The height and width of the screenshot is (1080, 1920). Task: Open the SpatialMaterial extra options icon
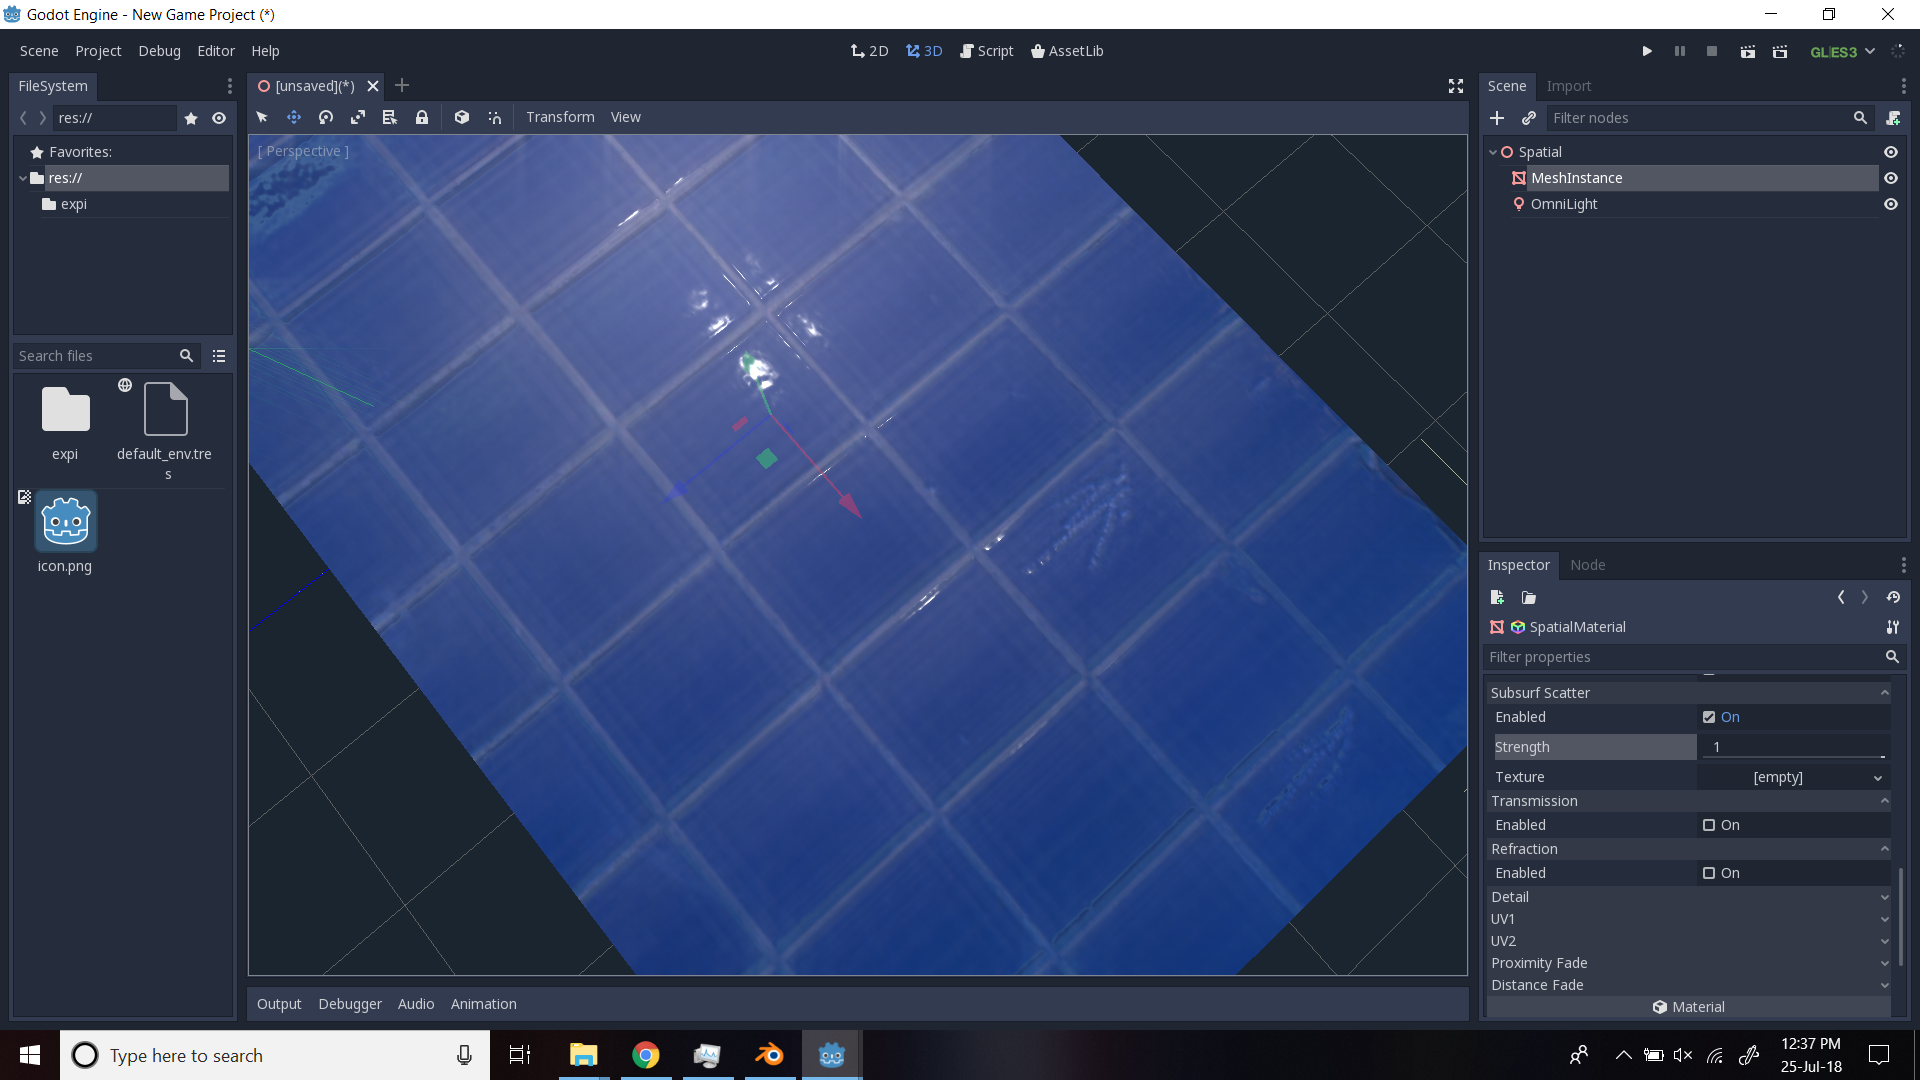1892,627
